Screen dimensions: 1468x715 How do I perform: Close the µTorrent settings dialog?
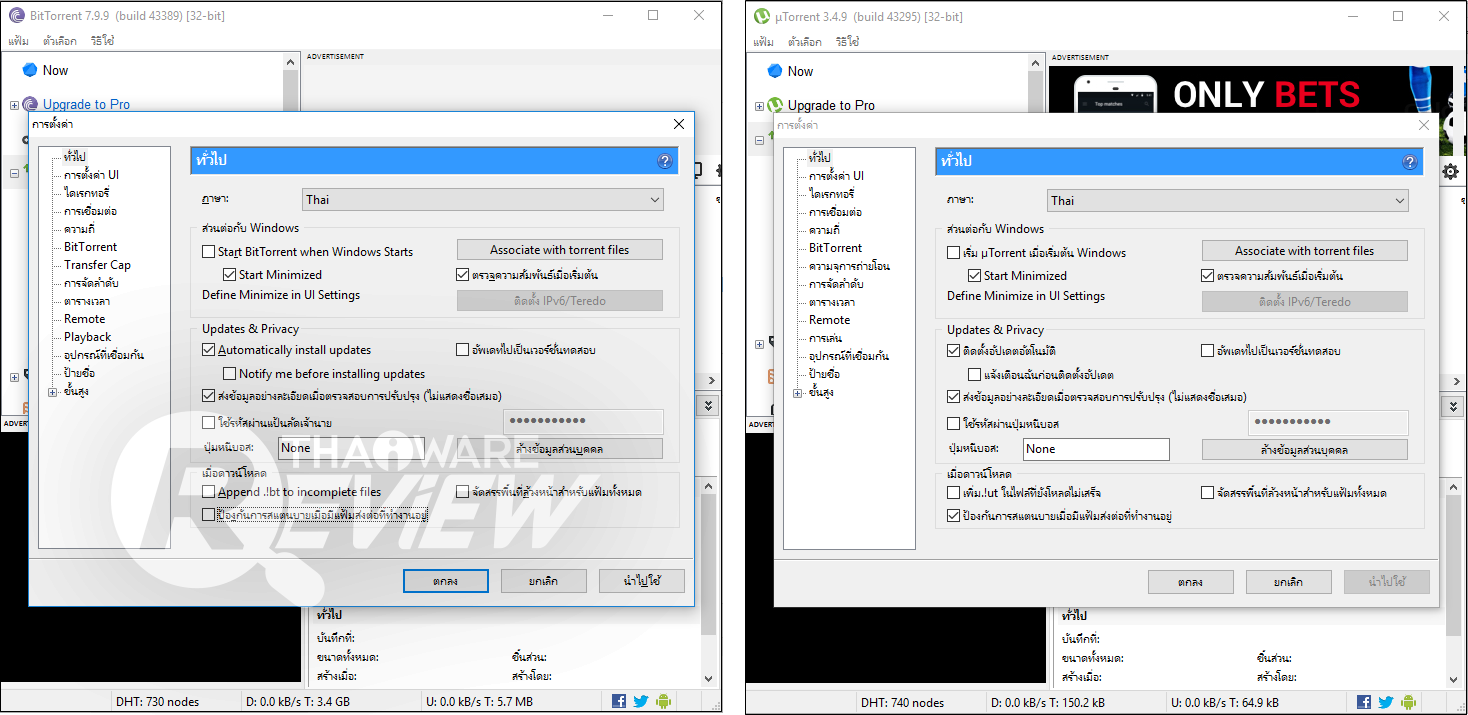click(1424, 125)
